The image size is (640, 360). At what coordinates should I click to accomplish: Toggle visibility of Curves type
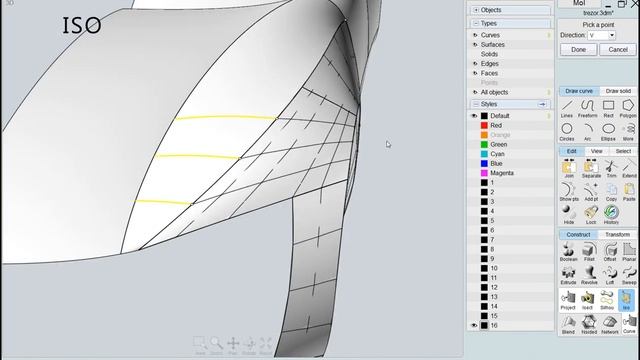click(475, 35)
